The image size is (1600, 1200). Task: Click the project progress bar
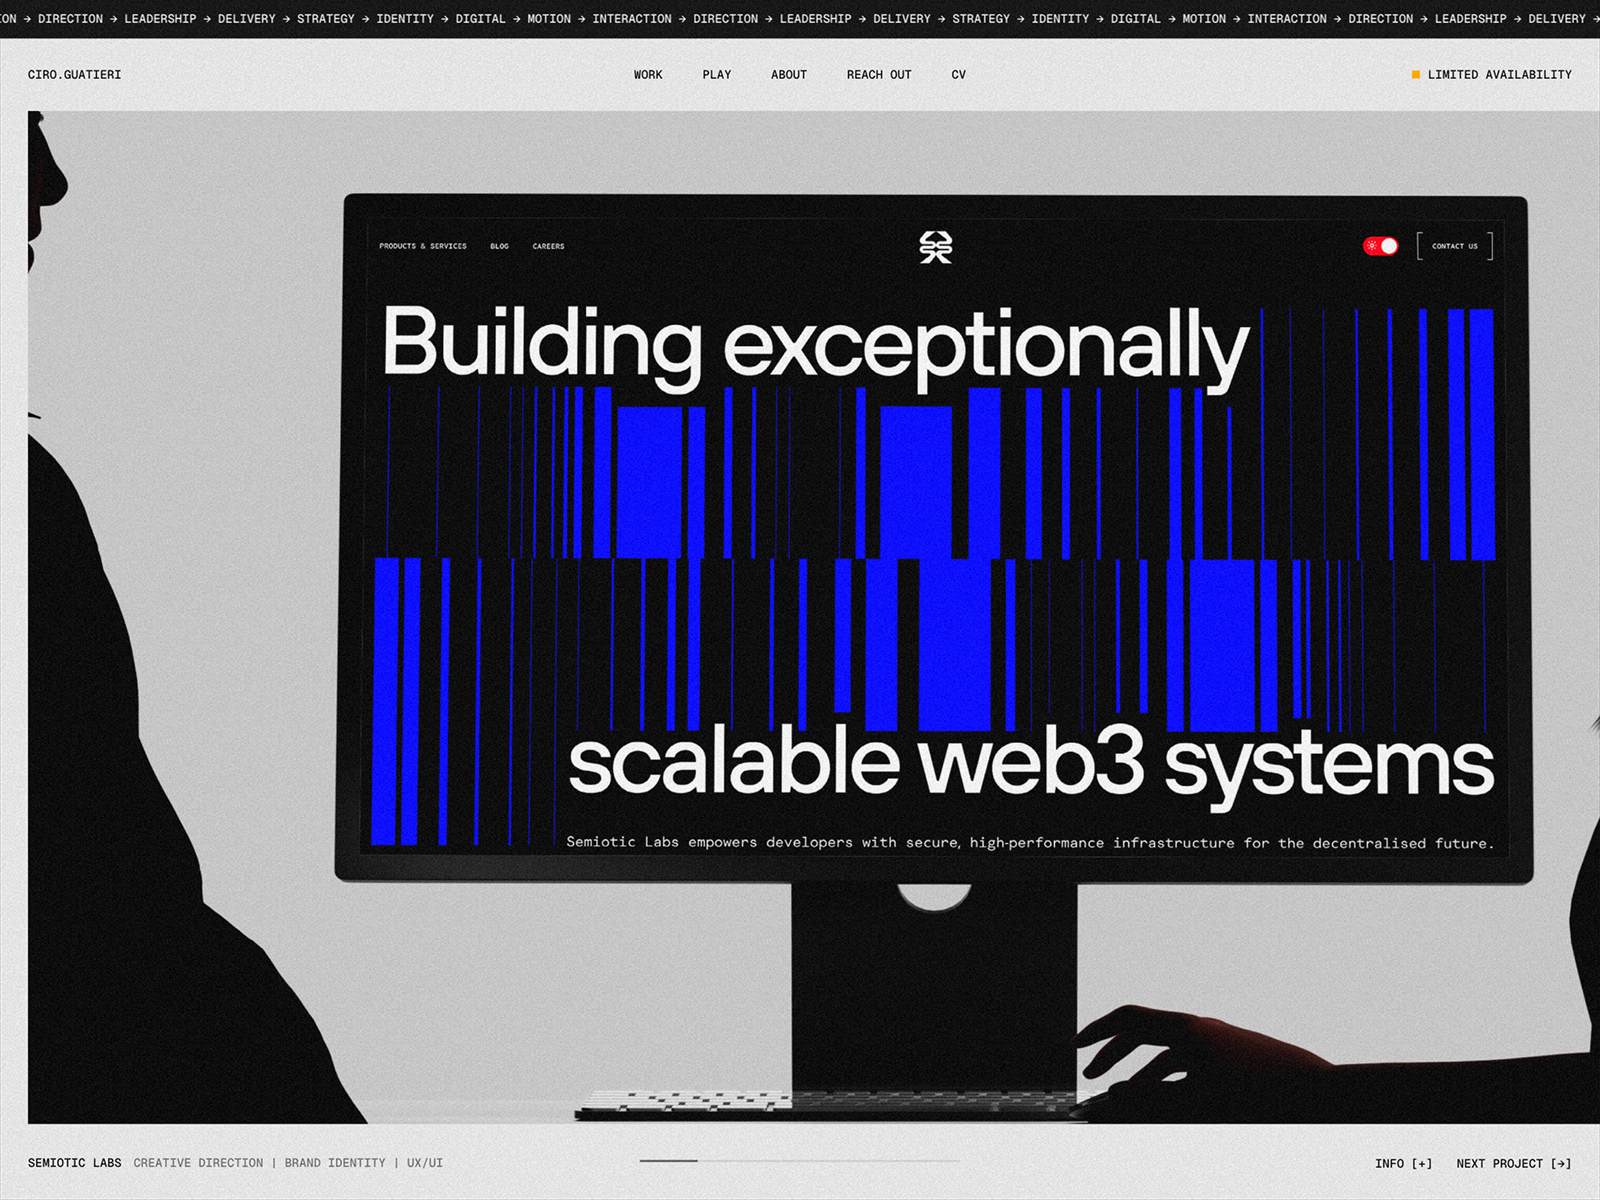799,1161
